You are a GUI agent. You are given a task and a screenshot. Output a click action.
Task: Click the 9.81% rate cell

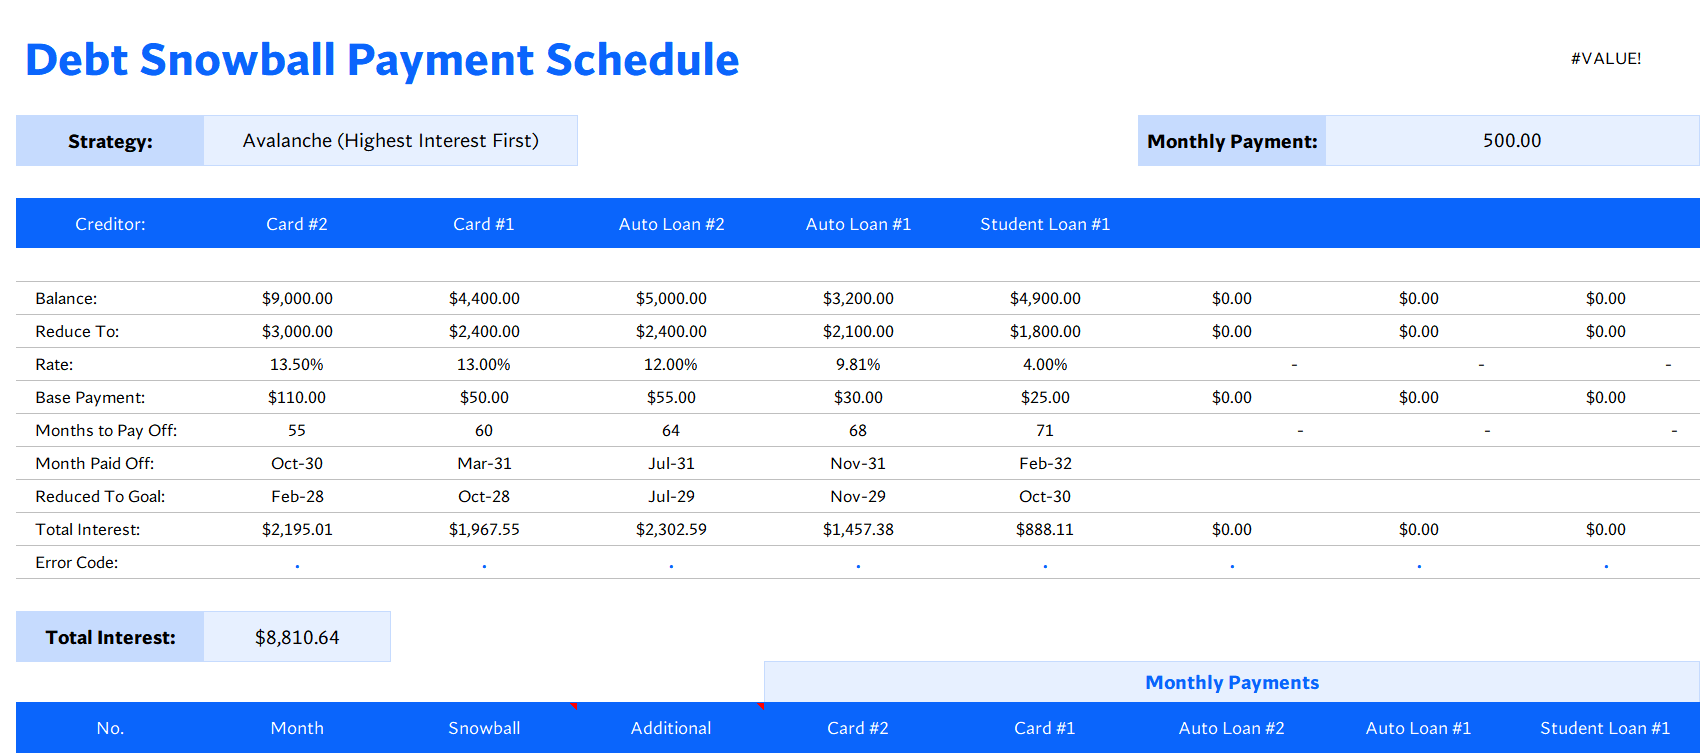pos(858,364)
